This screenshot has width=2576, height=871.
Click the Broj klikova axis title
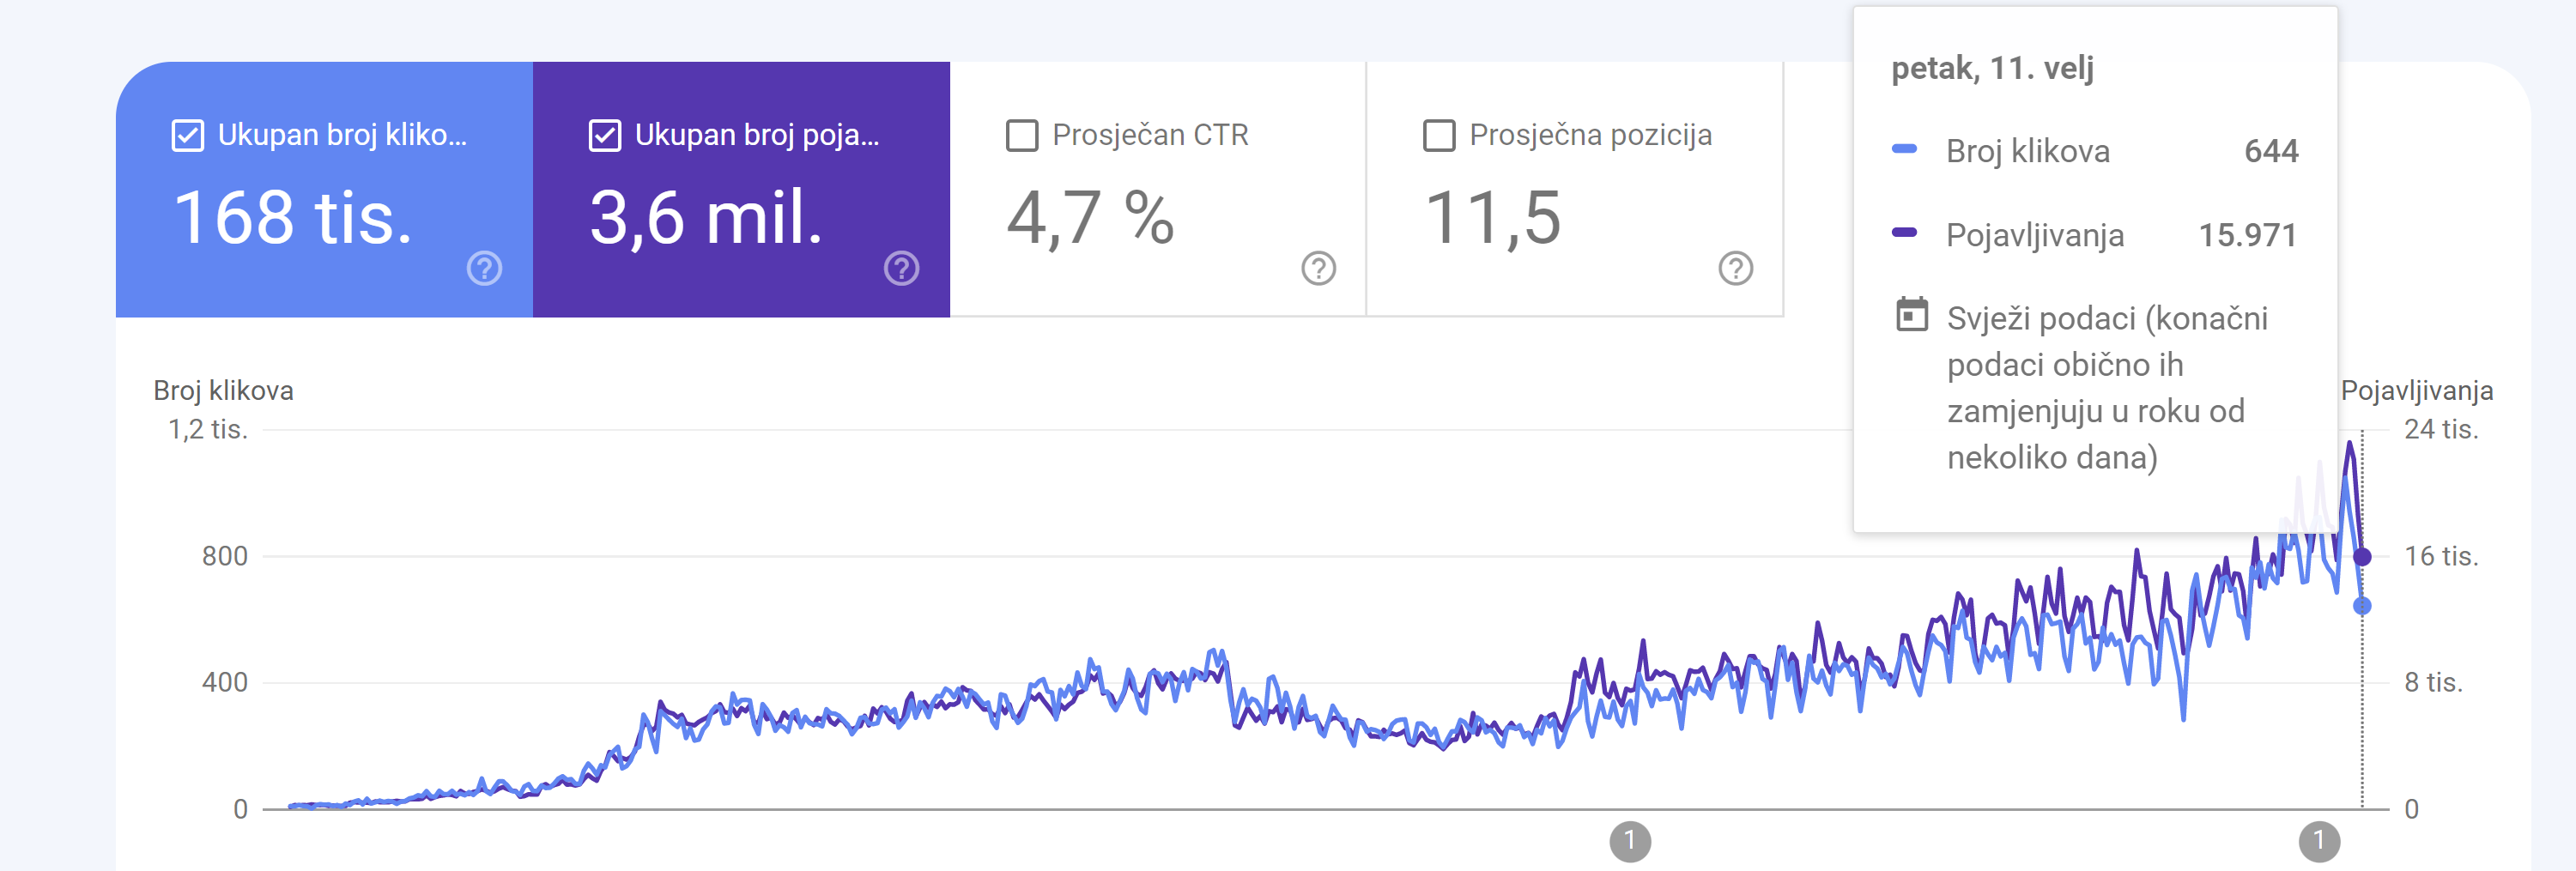click(223, 390)
